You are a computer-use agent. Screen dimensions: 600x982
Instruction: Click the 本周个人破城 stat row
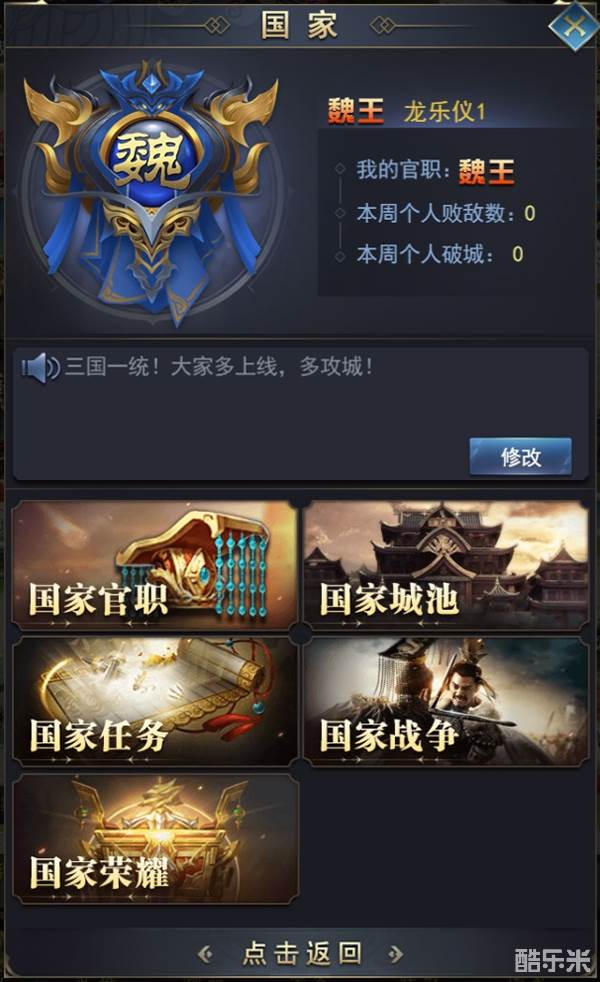tap(440, 254)
